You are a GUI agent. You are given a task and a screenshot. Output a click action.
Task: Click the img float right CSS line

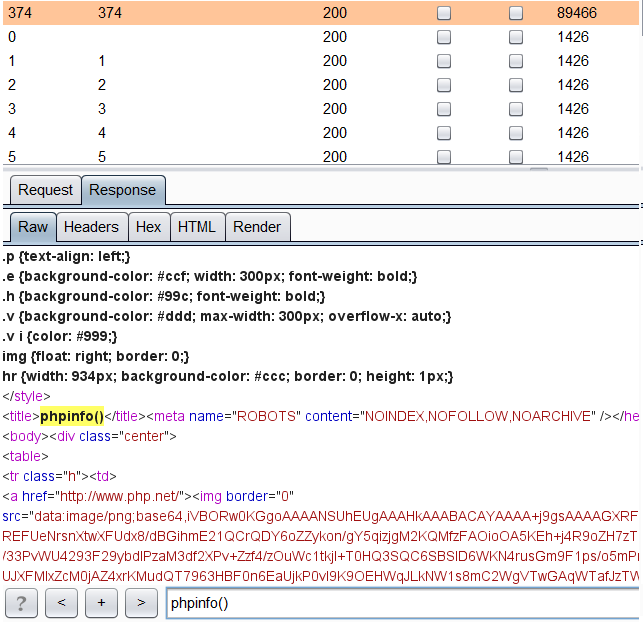(96, 356)
